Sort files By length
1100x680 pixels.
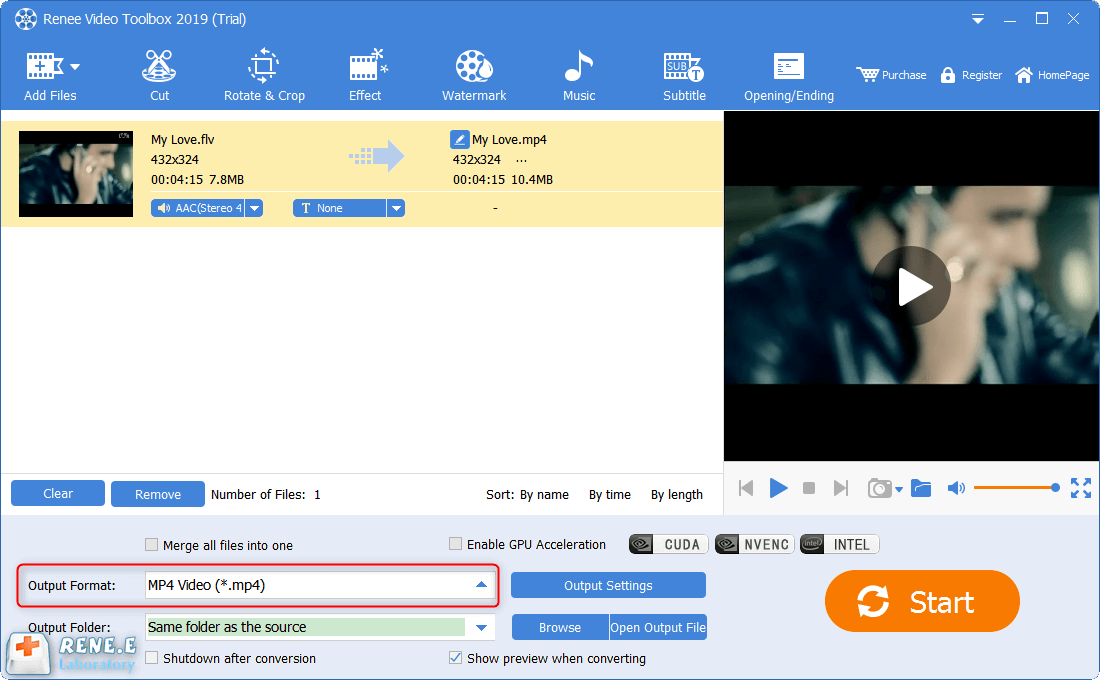pos(676,495)
